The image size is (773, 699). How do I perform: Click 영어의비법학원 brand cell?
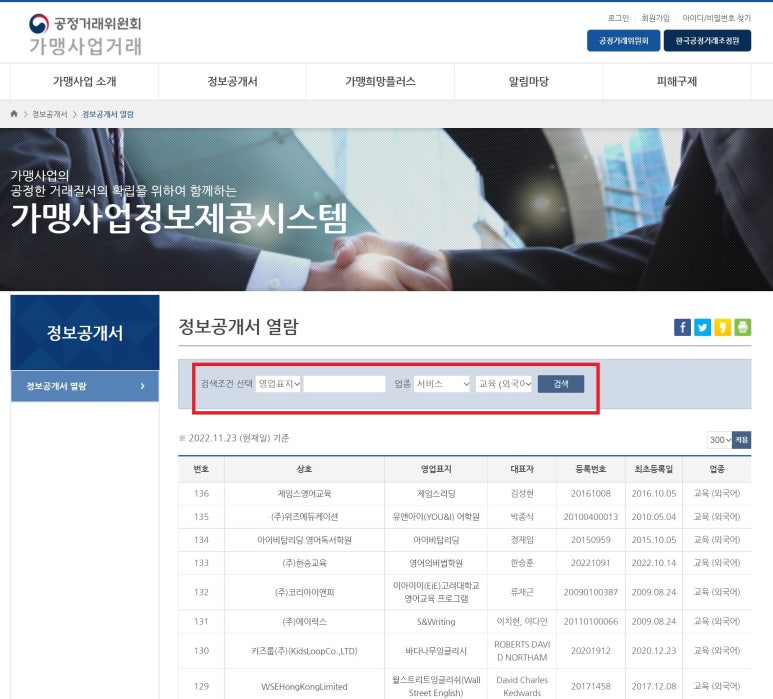pos(436,563)
